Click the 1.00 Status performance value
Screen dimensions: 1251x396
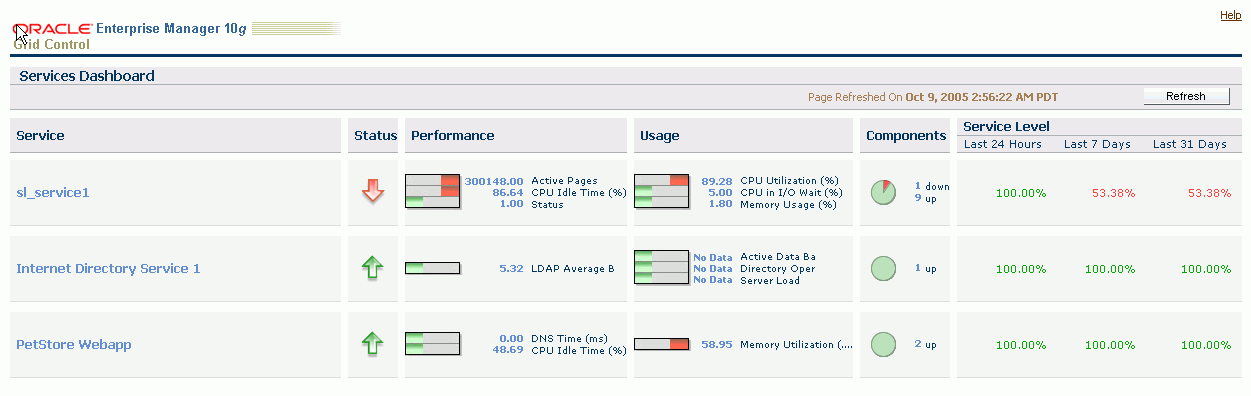click(511, 204)
